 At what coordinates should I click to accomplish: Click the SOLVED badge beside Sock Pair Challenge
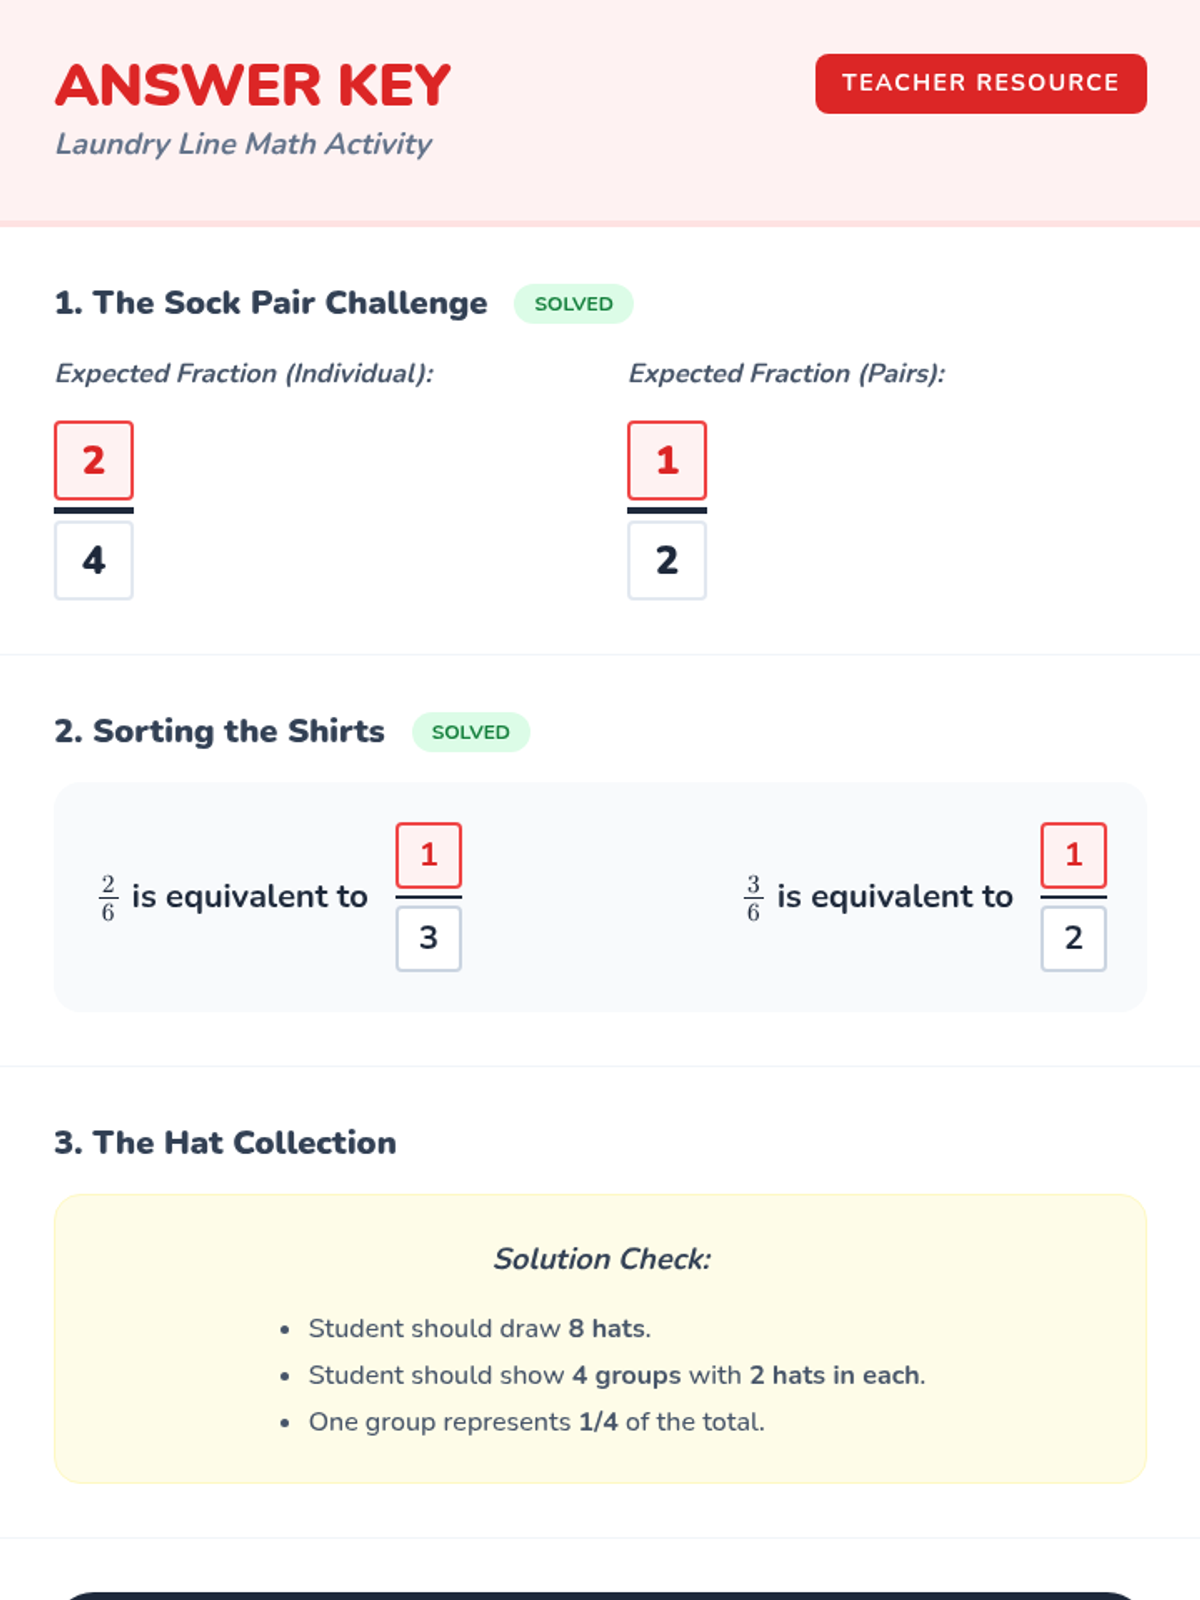(x=573, y=304)
